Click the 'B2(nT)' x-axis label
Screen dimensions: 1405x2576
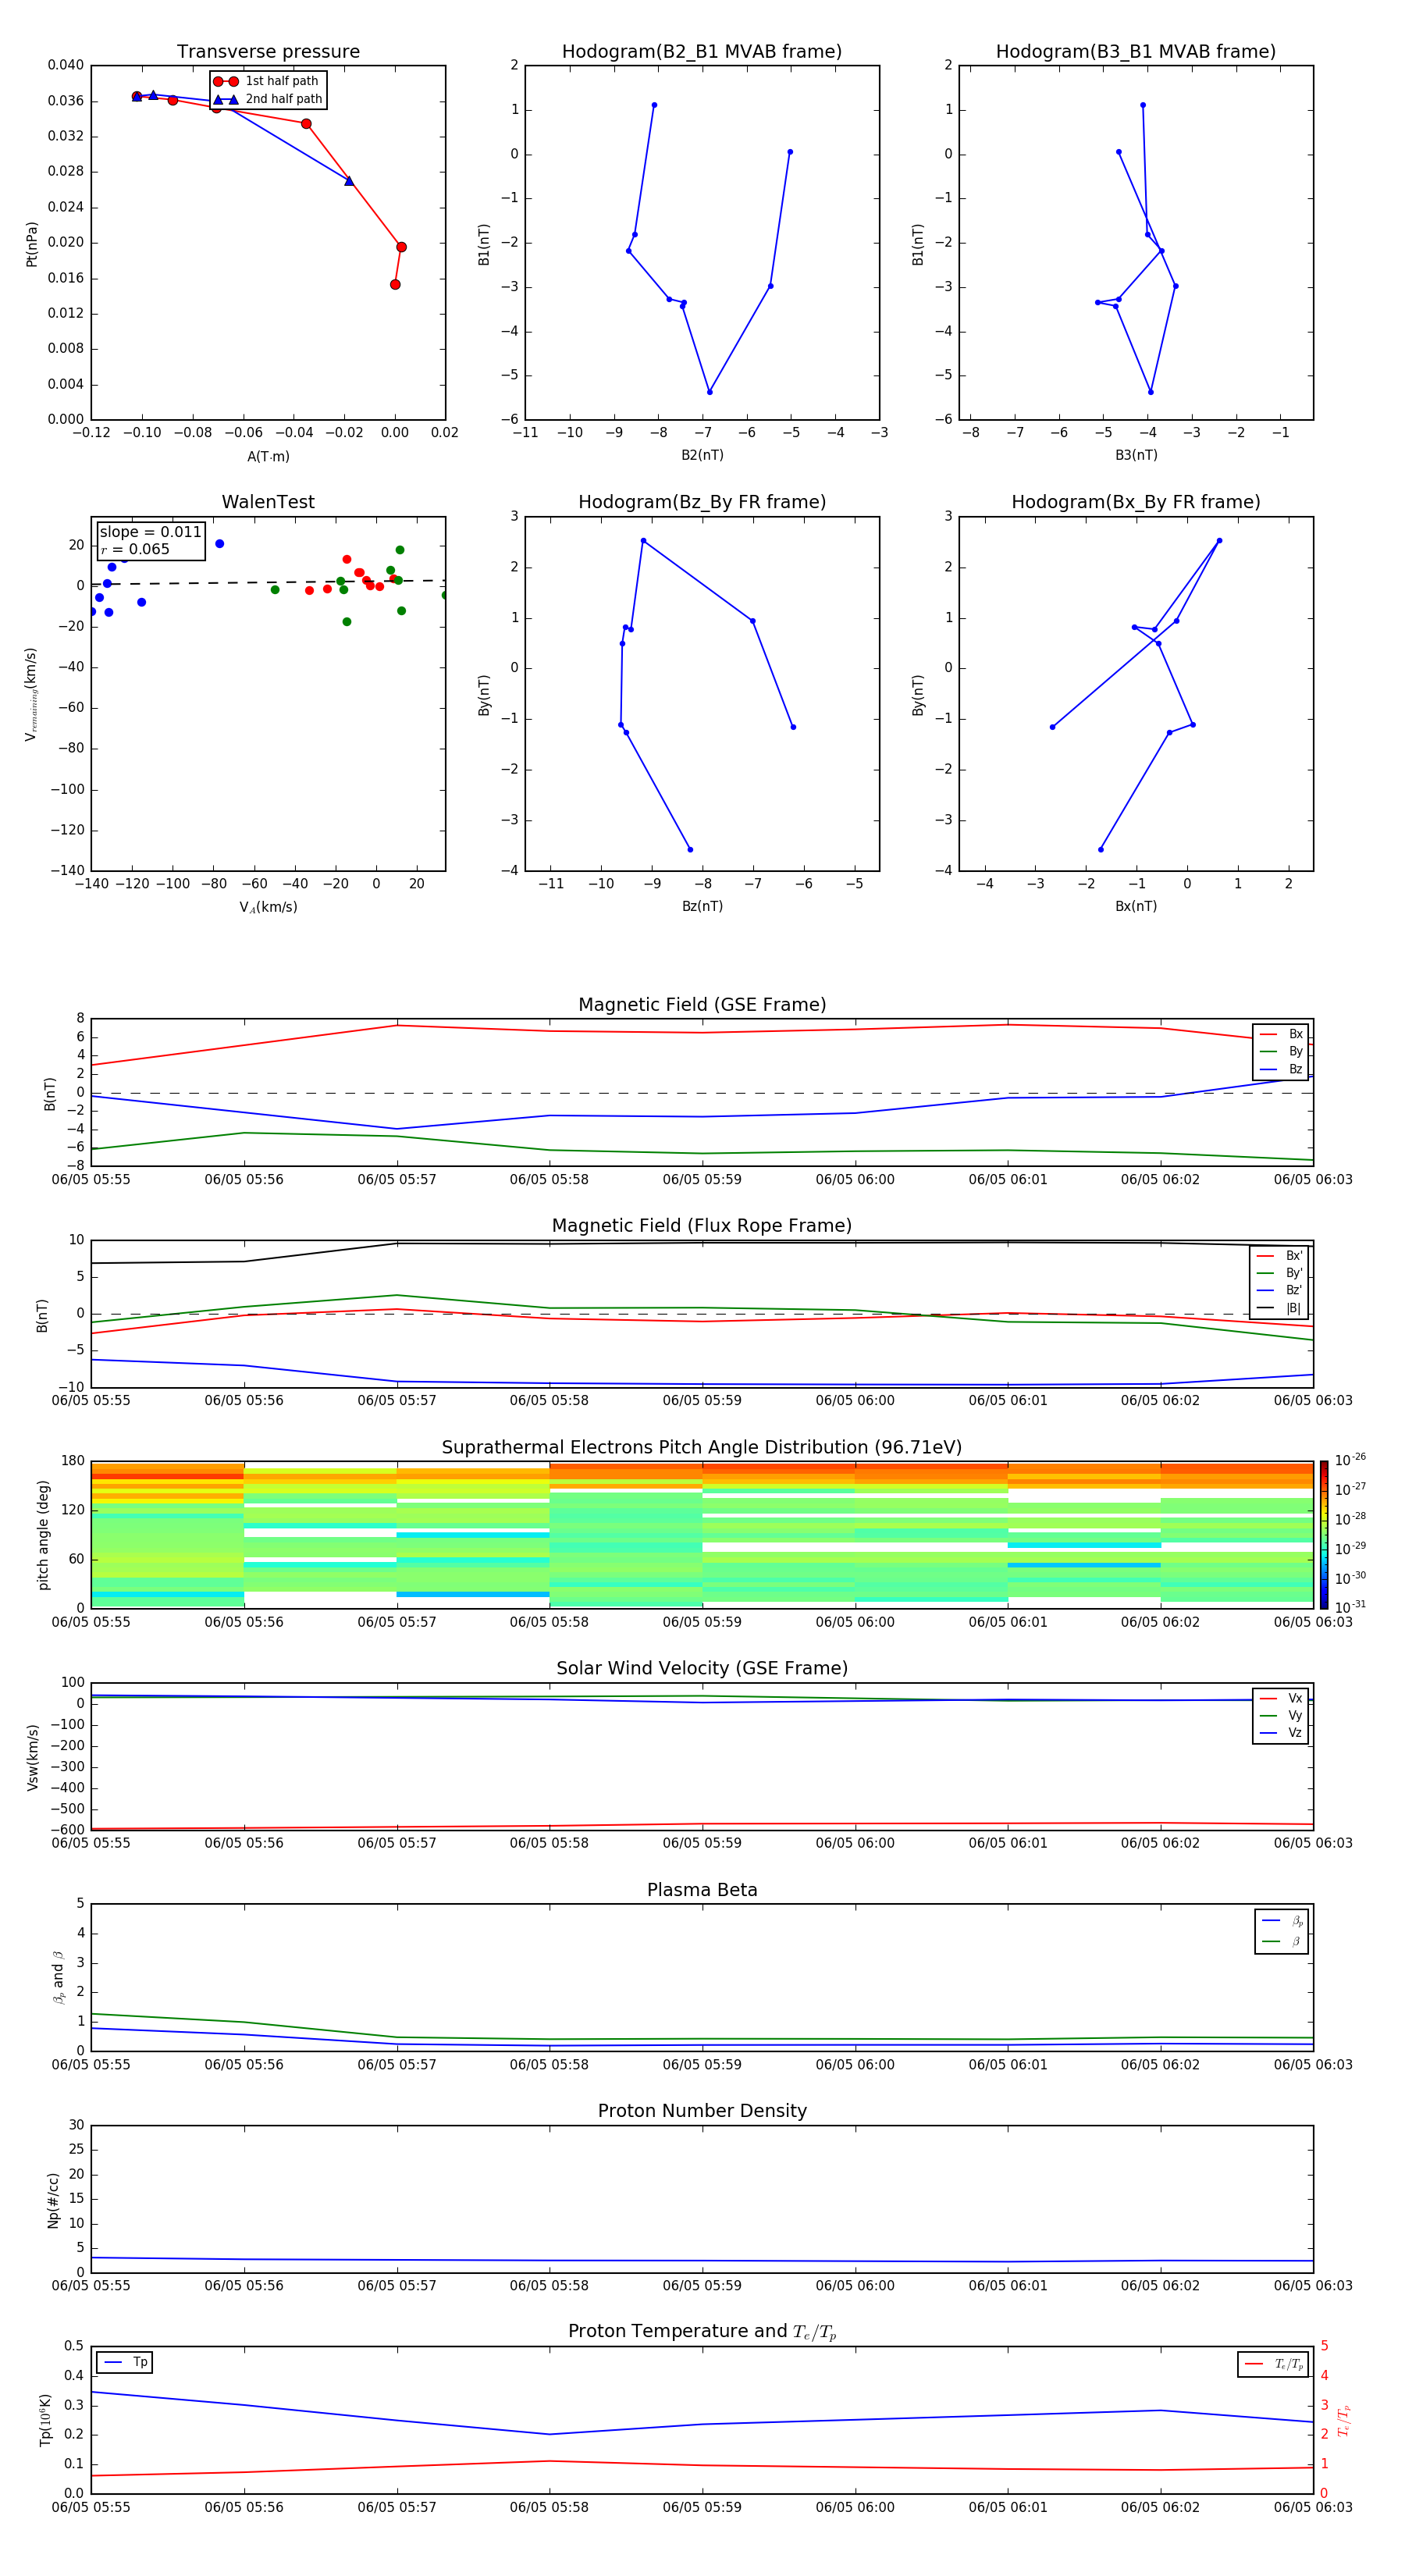point(702,455)
